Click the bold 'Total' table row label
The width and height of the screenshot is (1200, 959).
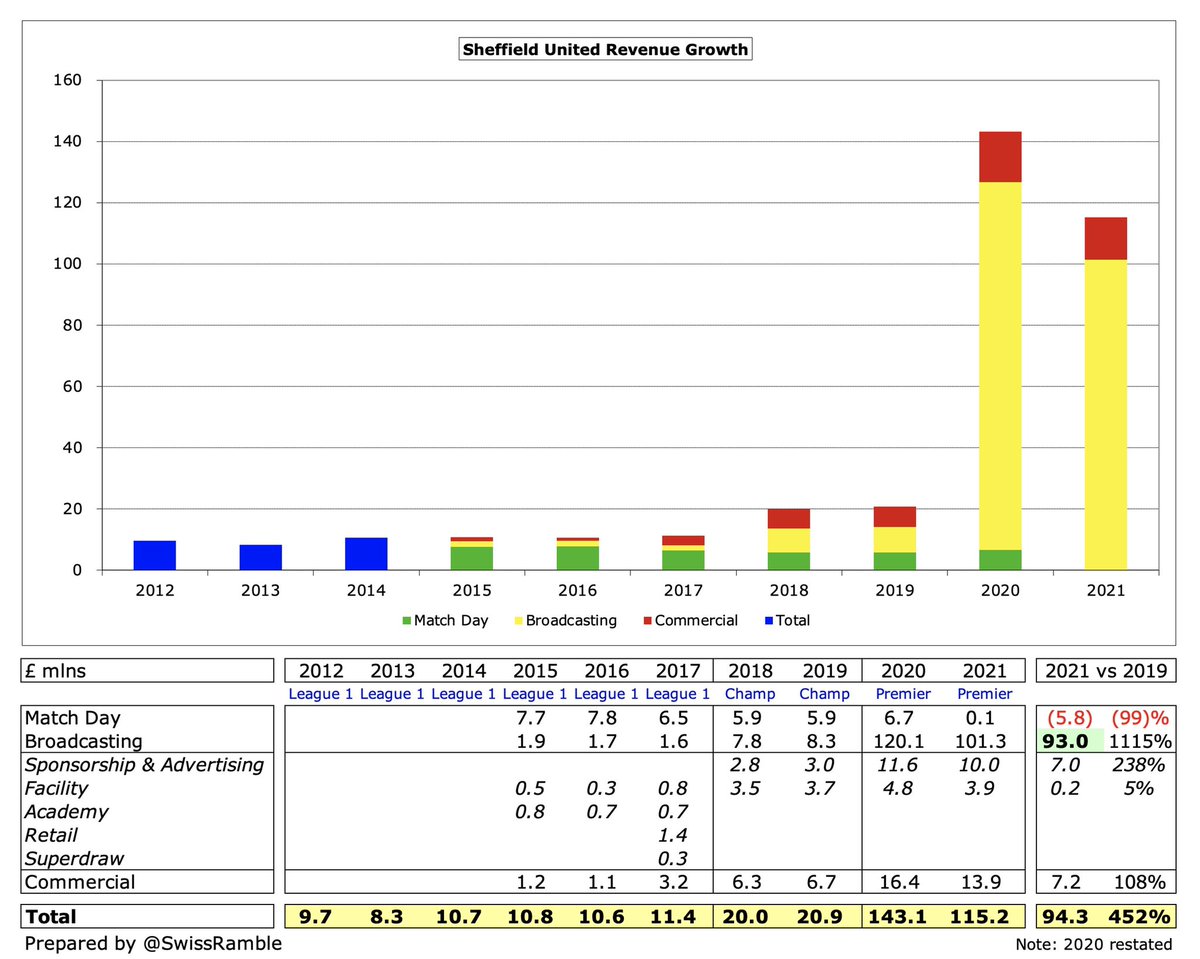point(53,916)
